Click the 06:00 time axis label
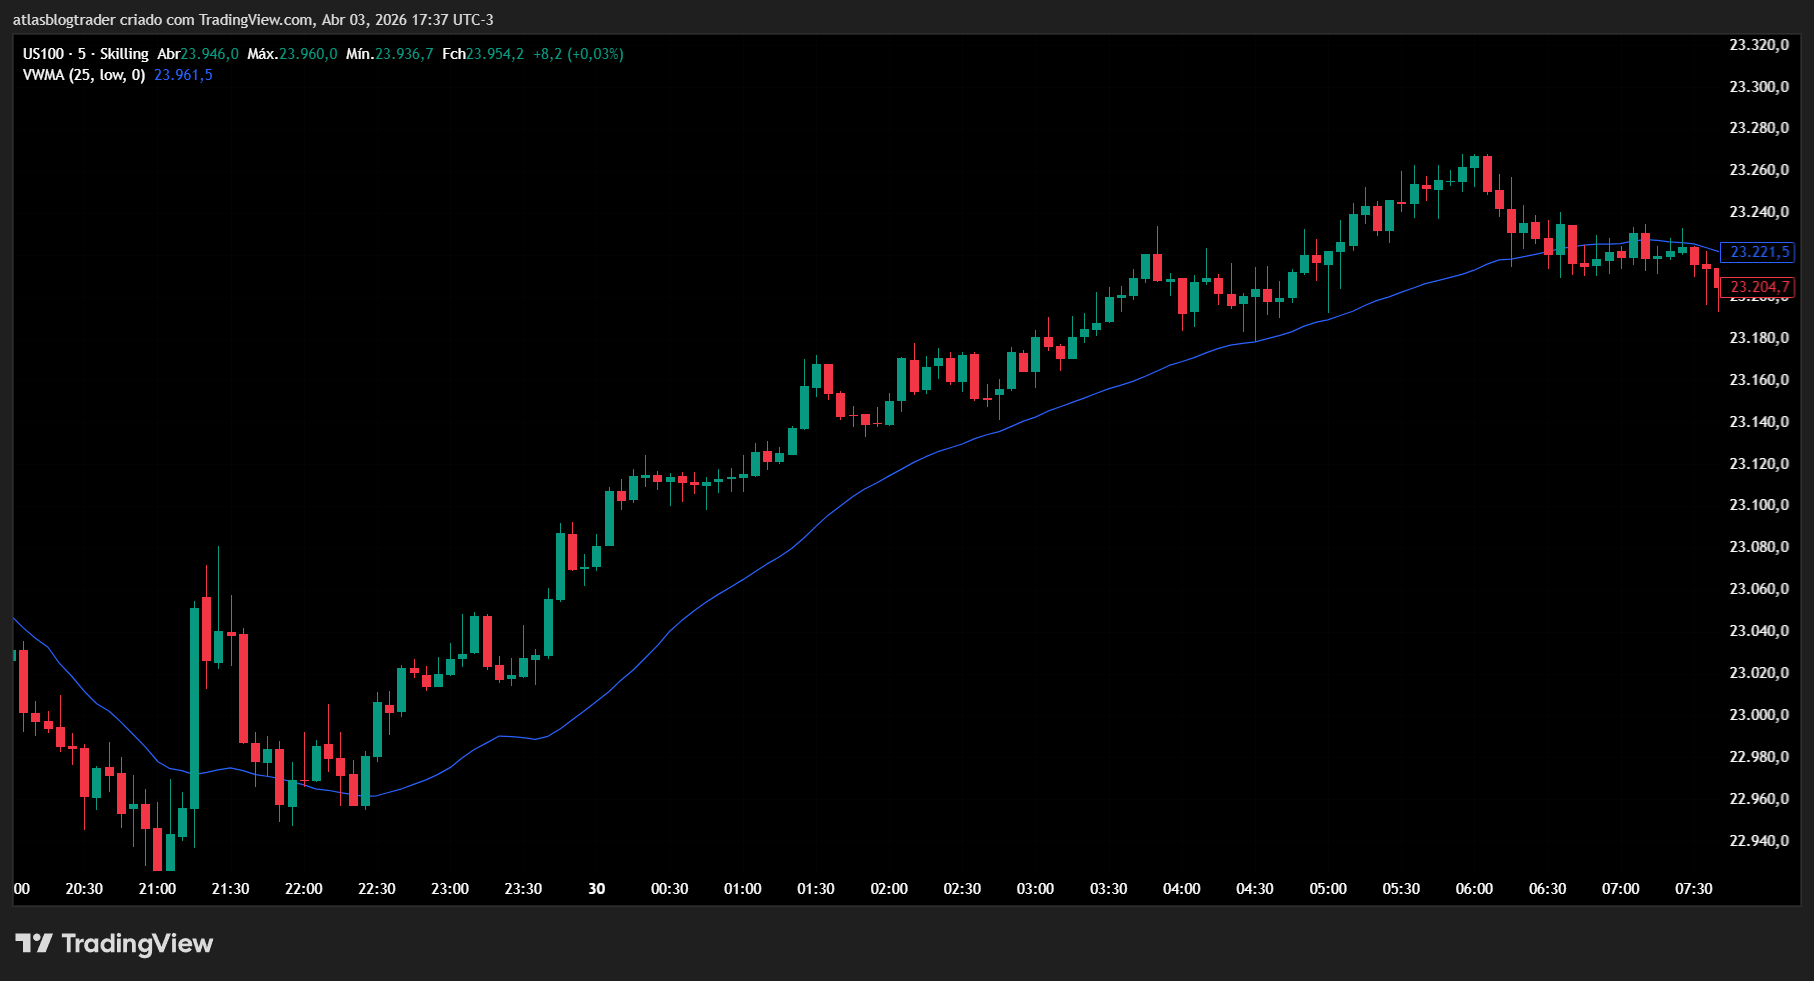The width and height of the screenshot is (1814, 981). [x=1474, y=889]
